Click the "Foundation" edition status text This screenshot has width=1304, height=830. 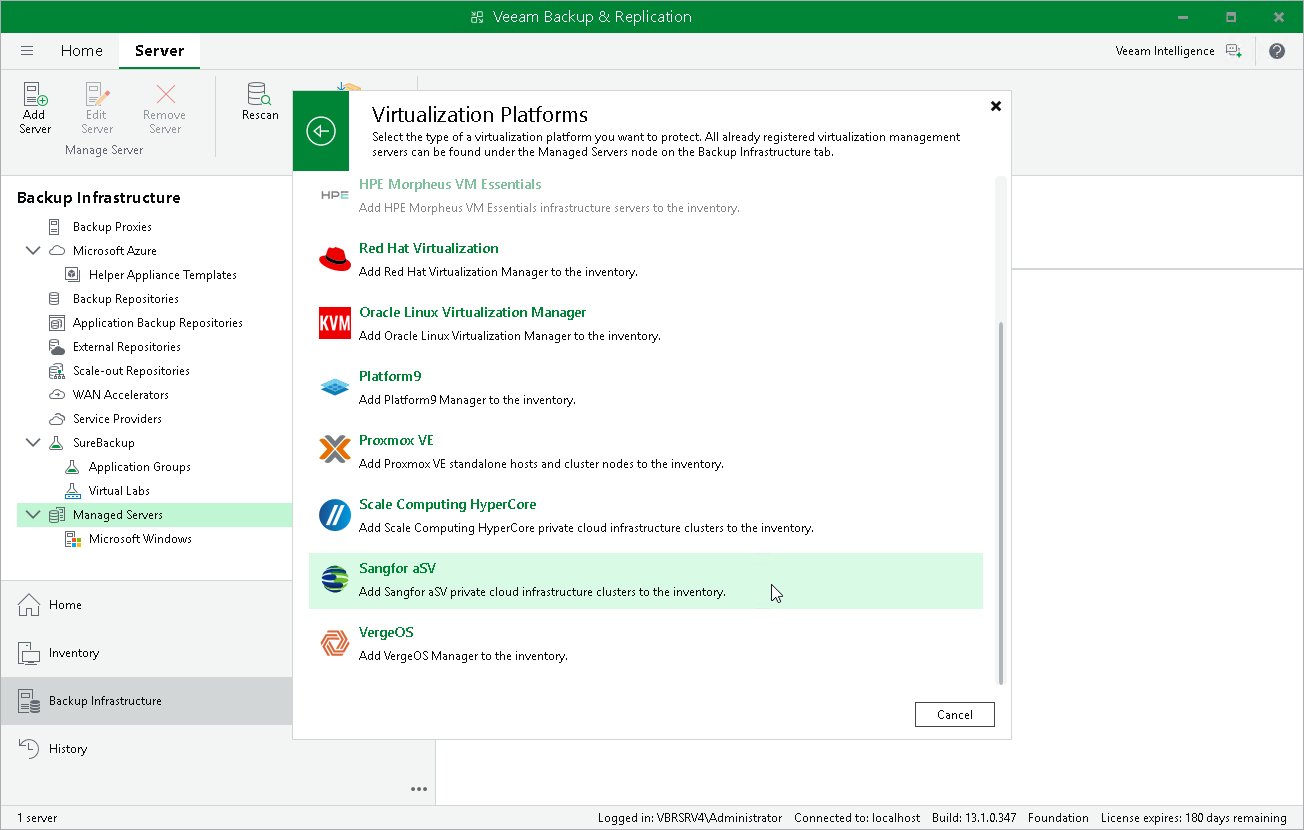(1058, 818)
